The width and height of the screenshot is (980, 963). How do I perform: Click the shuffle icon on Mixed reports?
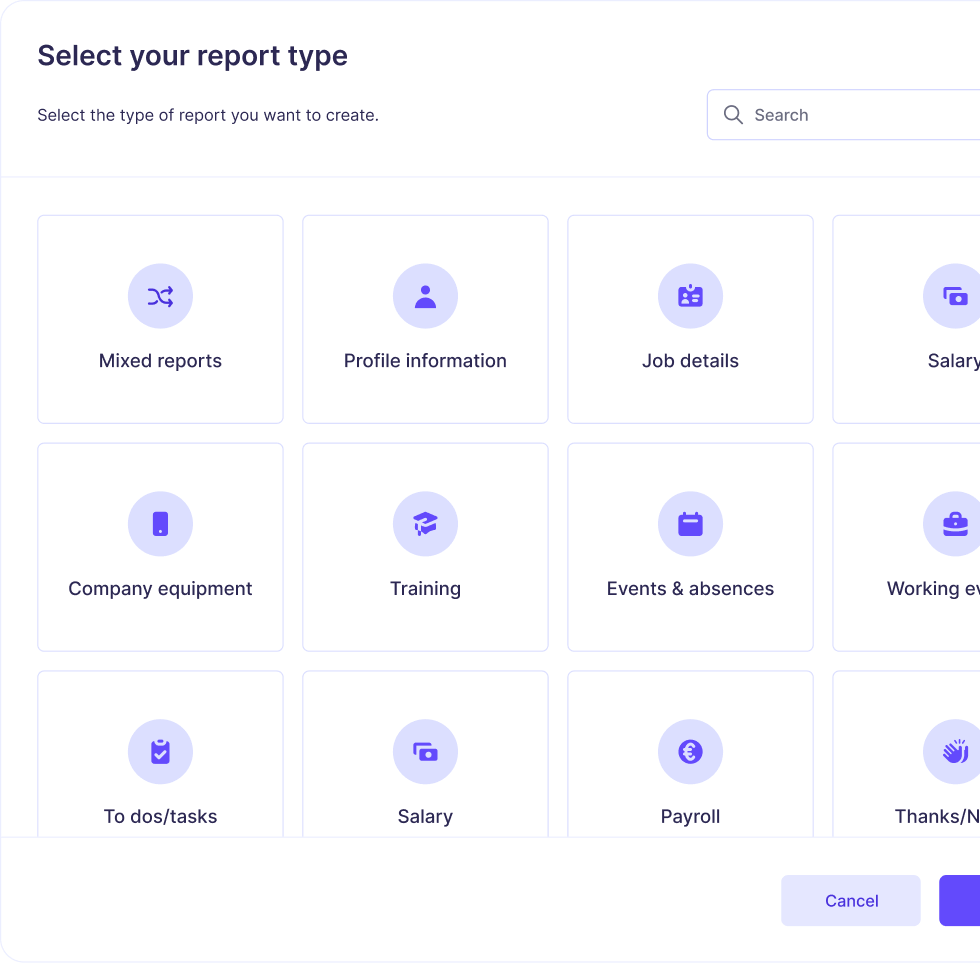[x=160, y=296]
